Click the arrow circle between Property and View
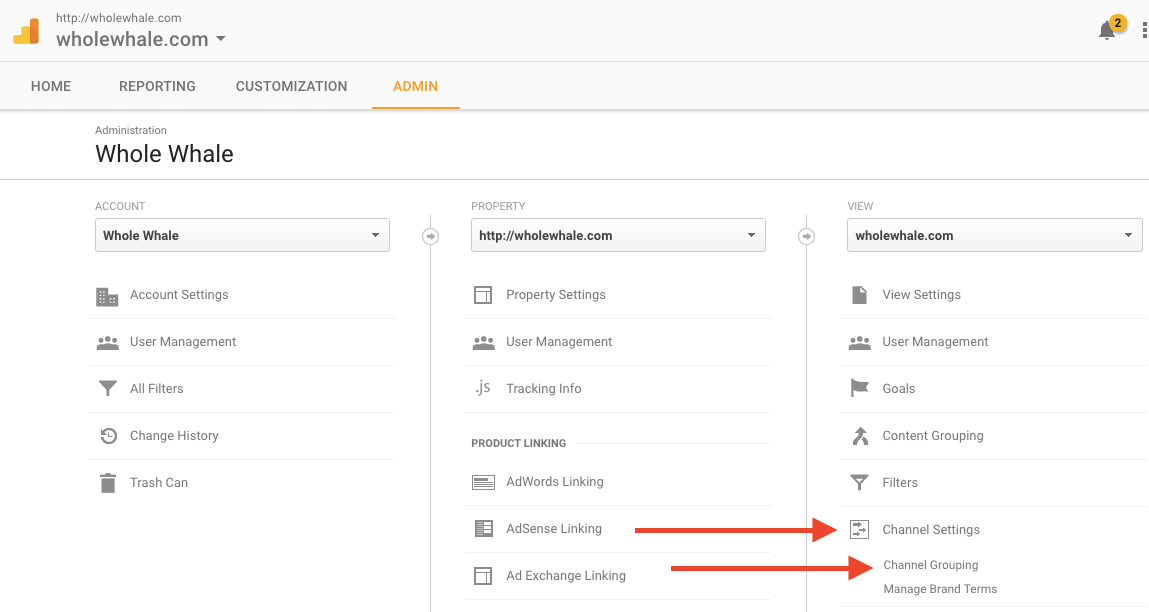 pos(806,236)
